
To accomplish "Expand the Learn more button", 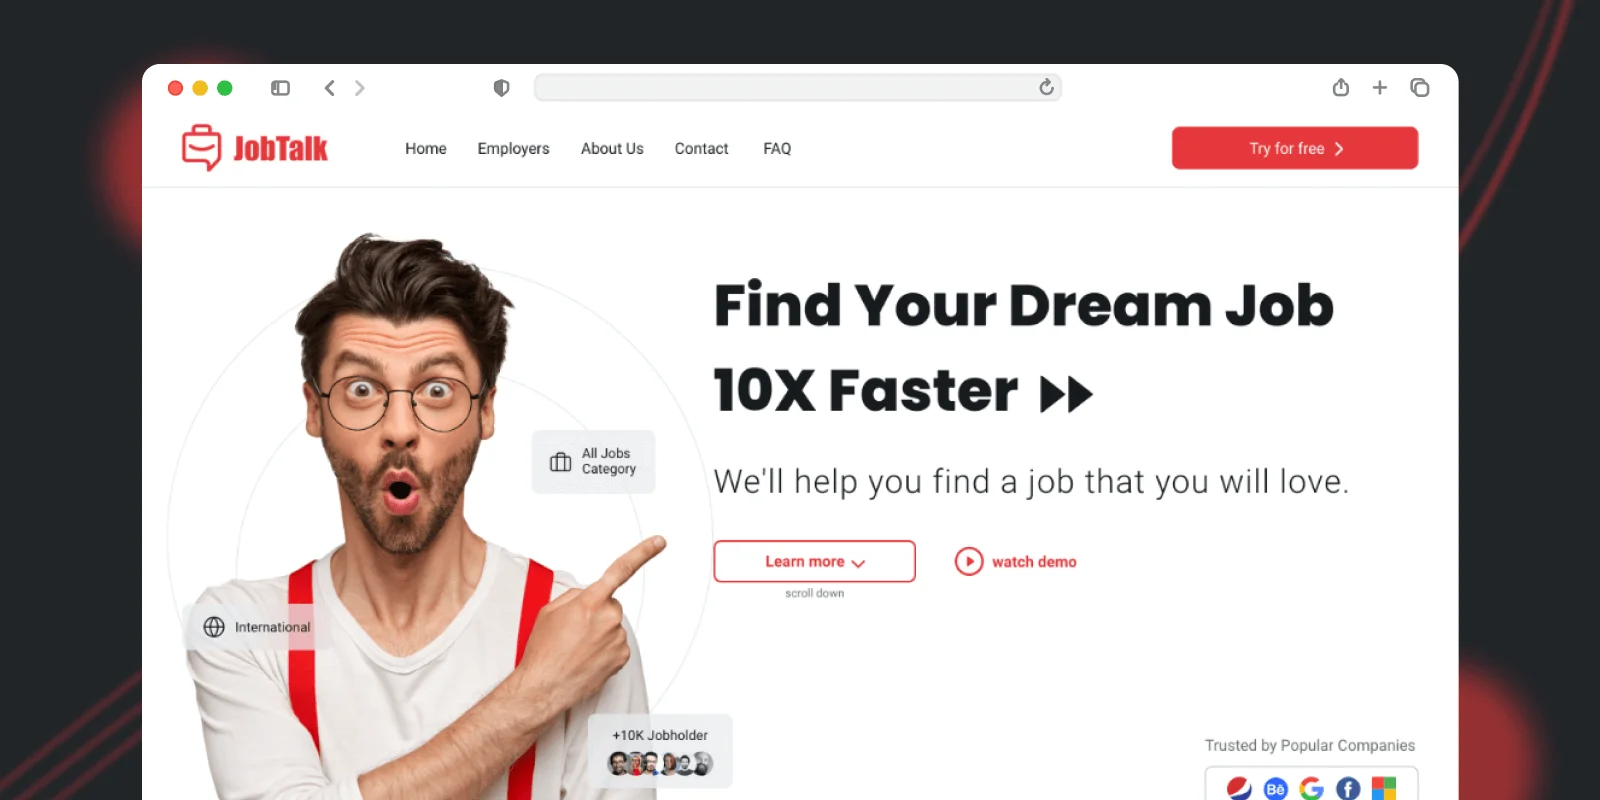I will [814, 562].
